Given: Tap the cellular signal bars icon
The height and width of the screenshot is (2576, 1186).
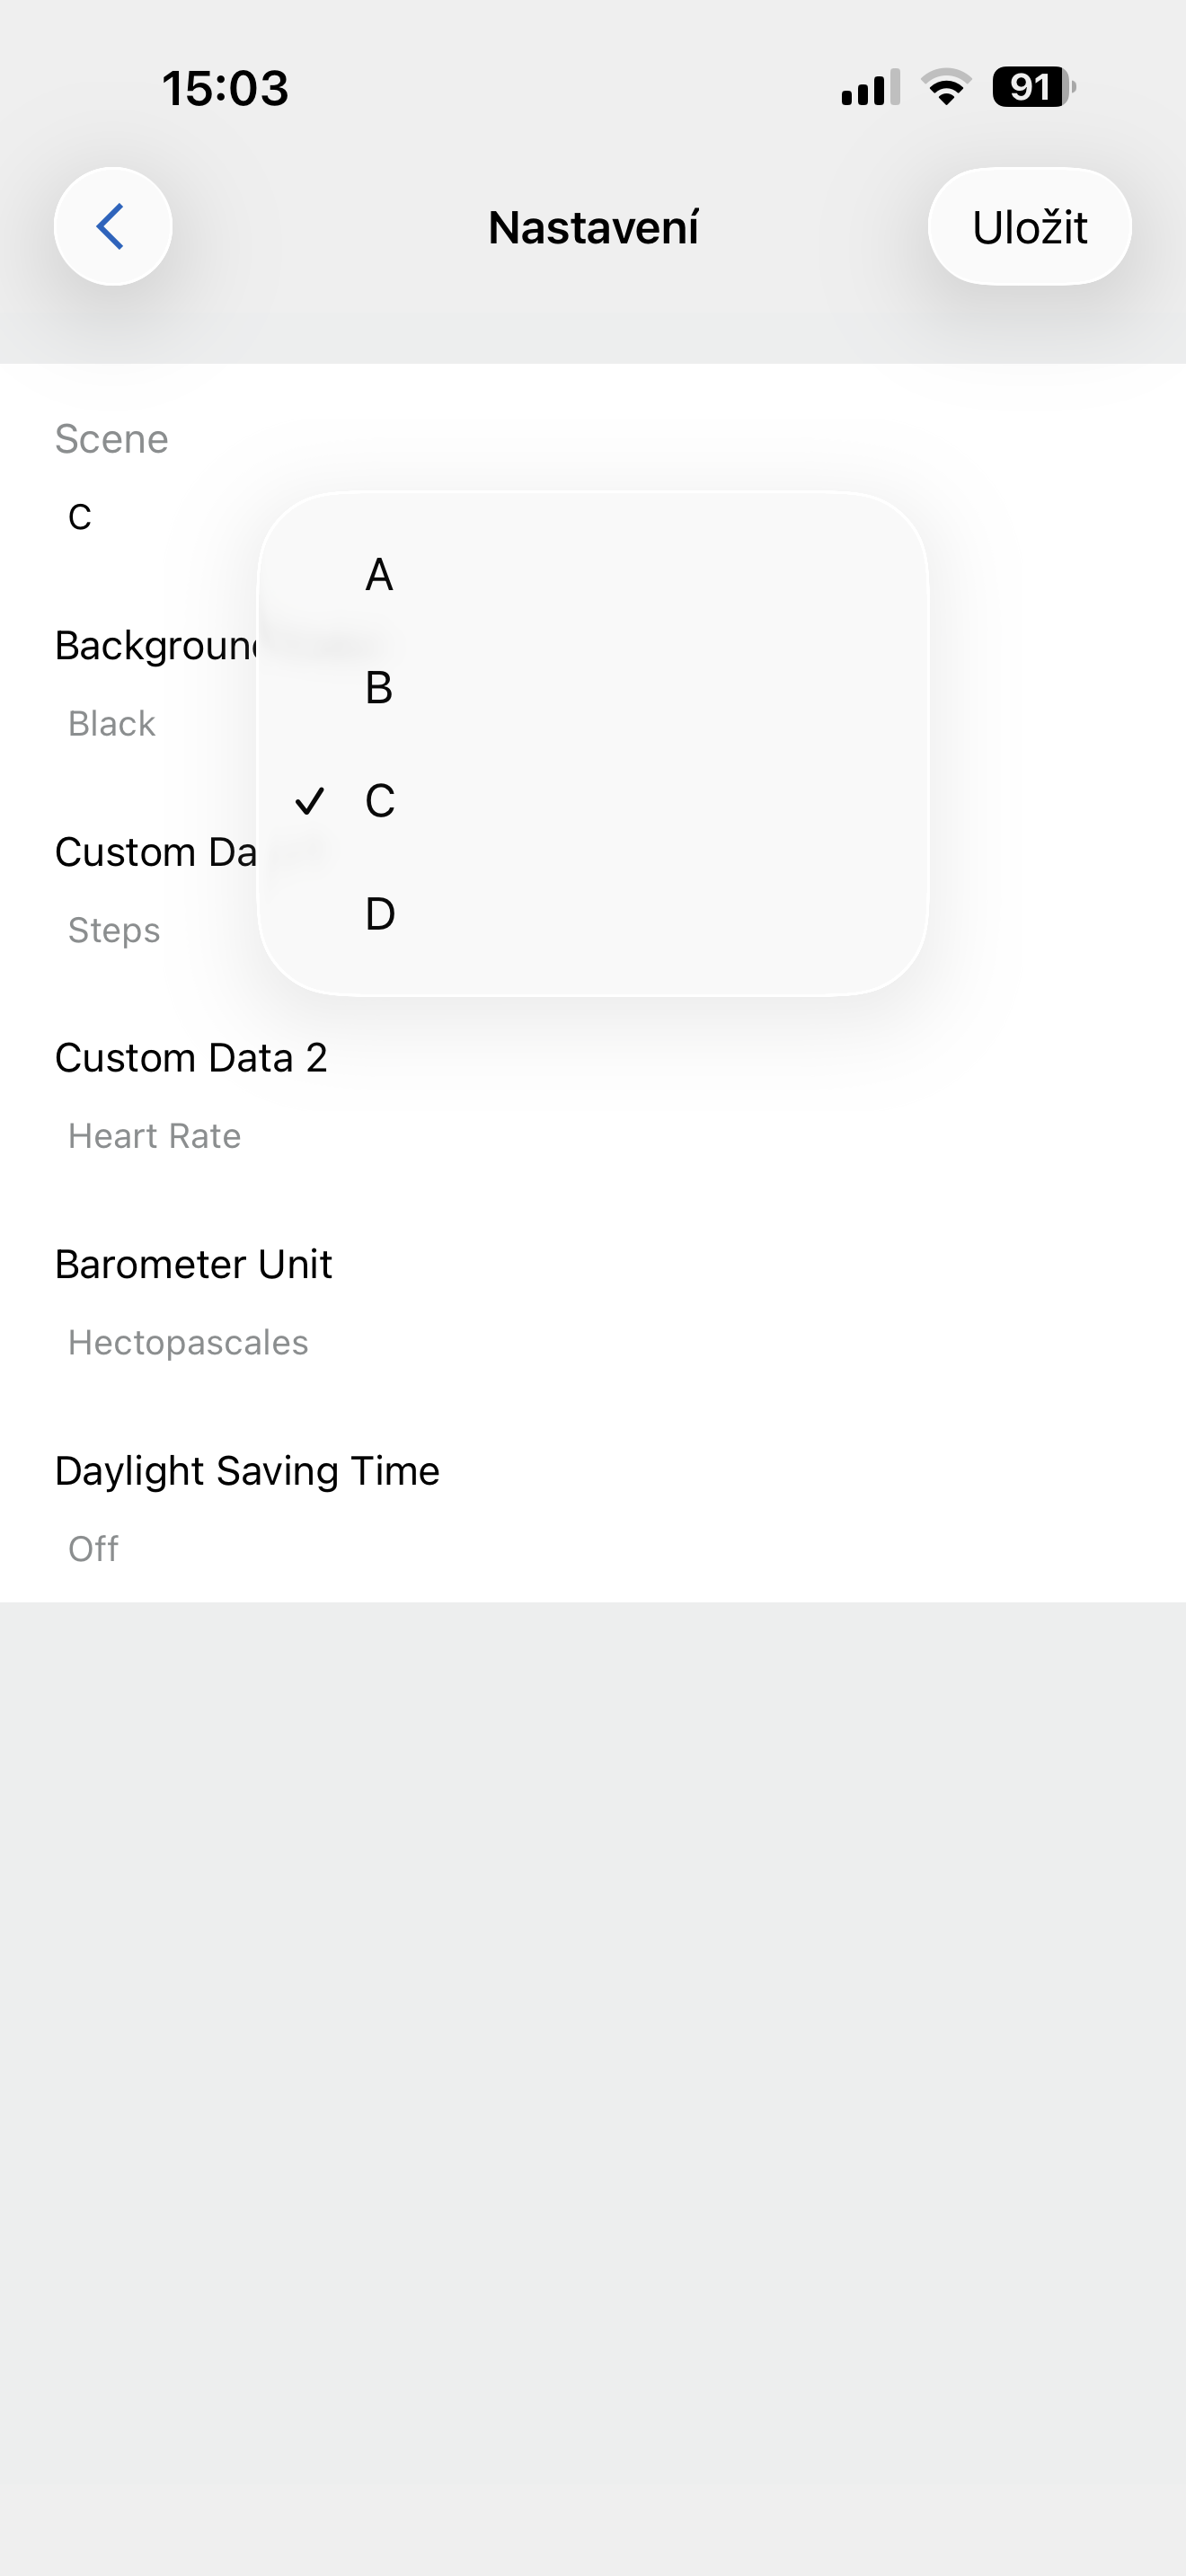Looking at the screenshot, I should tap(870, 87).
